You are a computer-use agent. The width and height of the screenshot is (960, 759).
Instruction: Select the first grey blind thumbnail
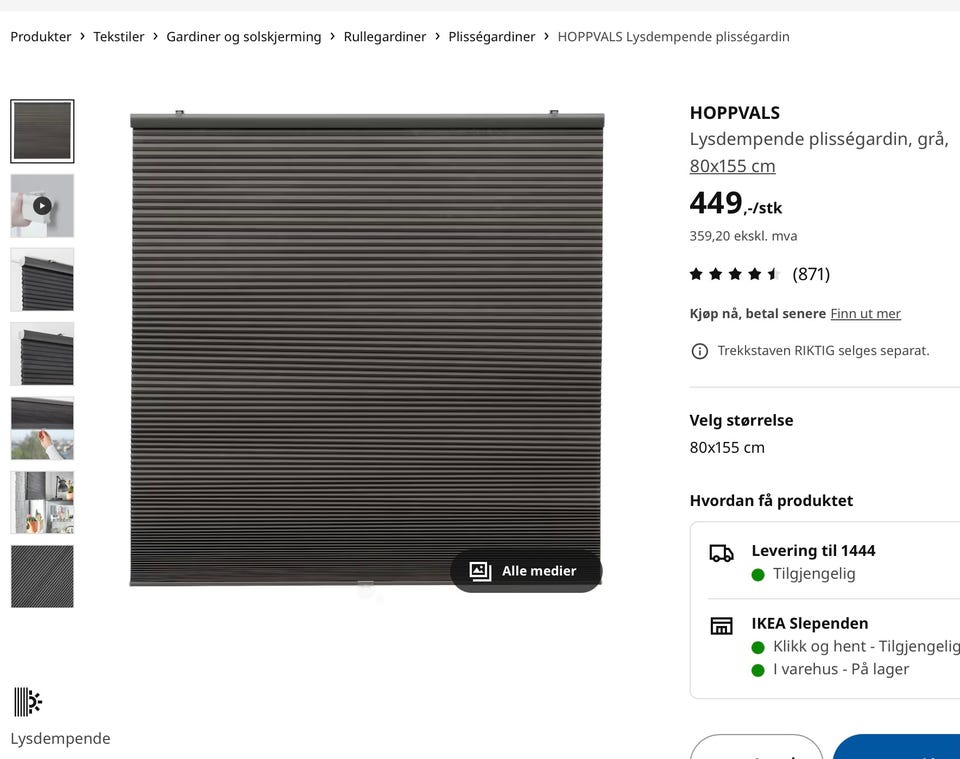coord(42,131)
